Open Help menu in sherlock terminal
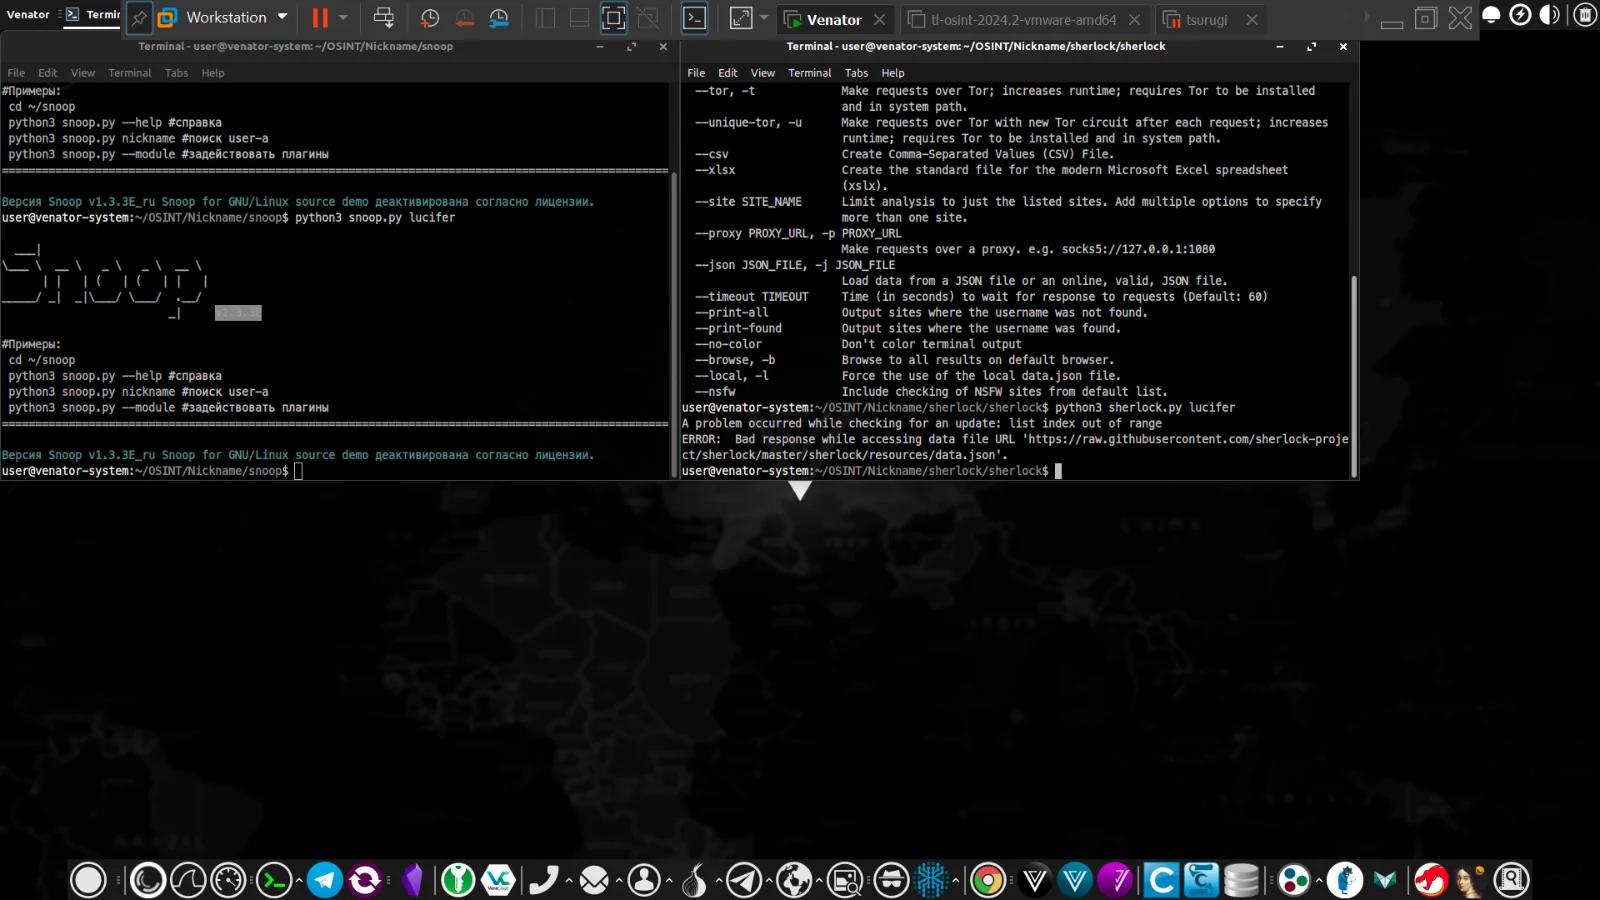Image resolution: width=1600 pixels, height=900 pixels. pyautogui.click(x=893, y=73)
